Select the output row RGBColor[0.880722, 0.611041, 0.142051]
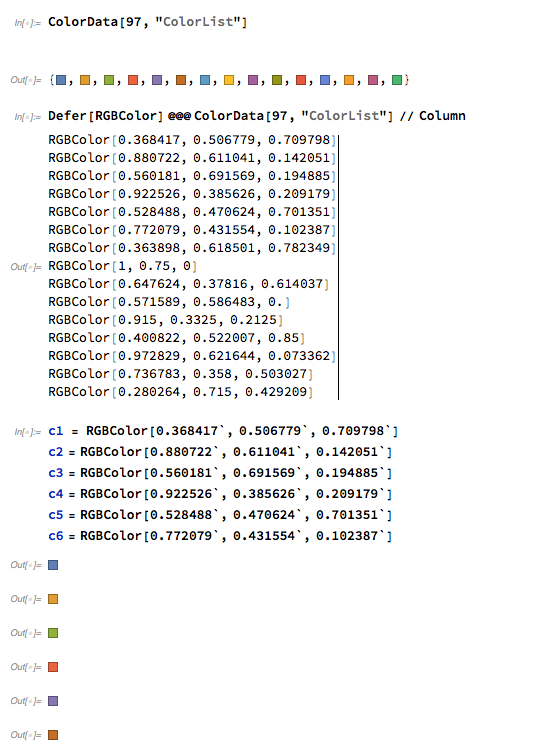 pos(192,158)
